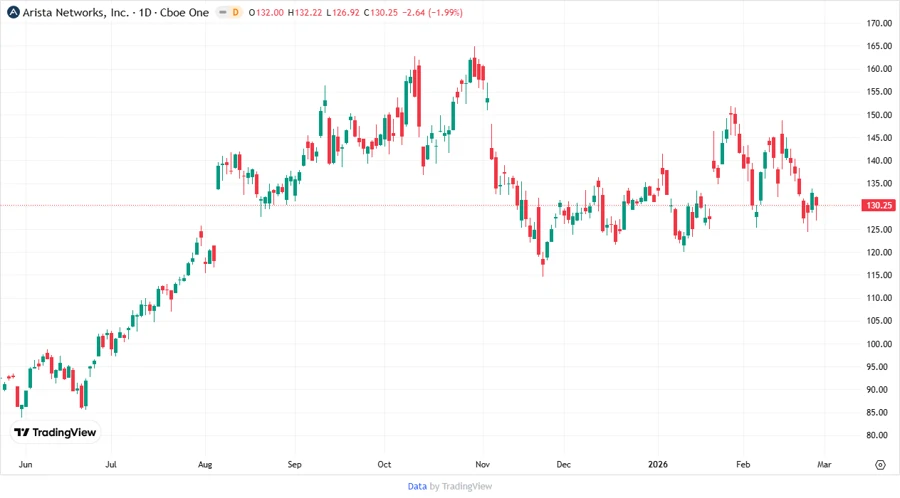Click the 165.00 price axis label

(879, 46)
